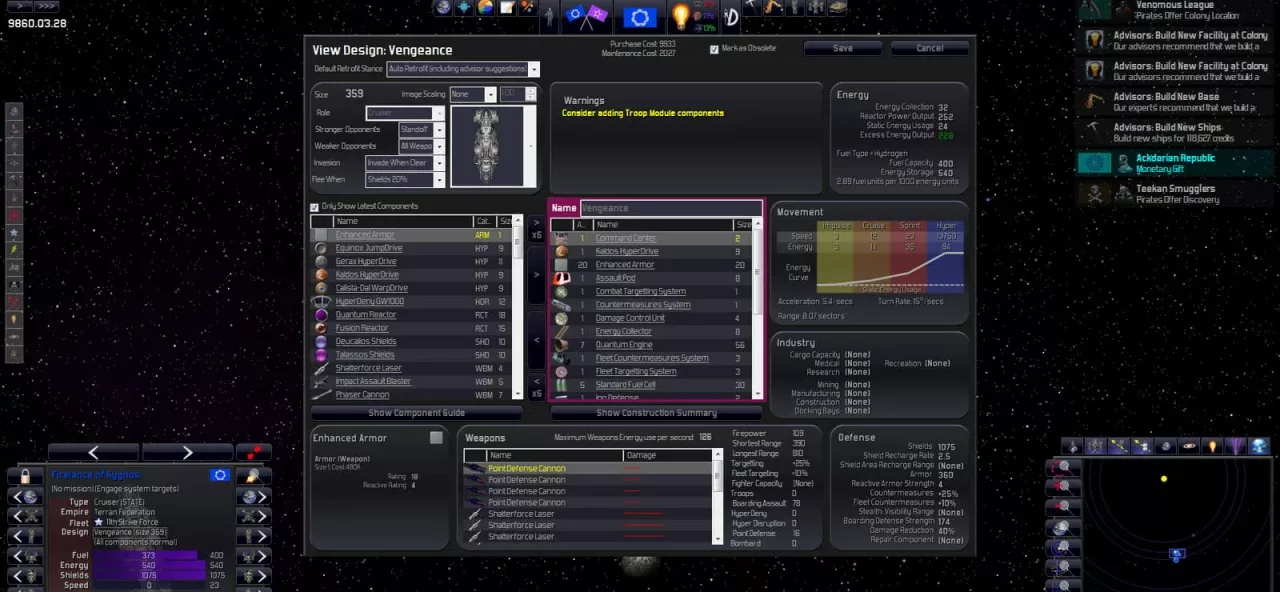Open Ackdarian Republic Monetary Gift message
Viewport: 1280px width, 592px height.
point(1176,163)
